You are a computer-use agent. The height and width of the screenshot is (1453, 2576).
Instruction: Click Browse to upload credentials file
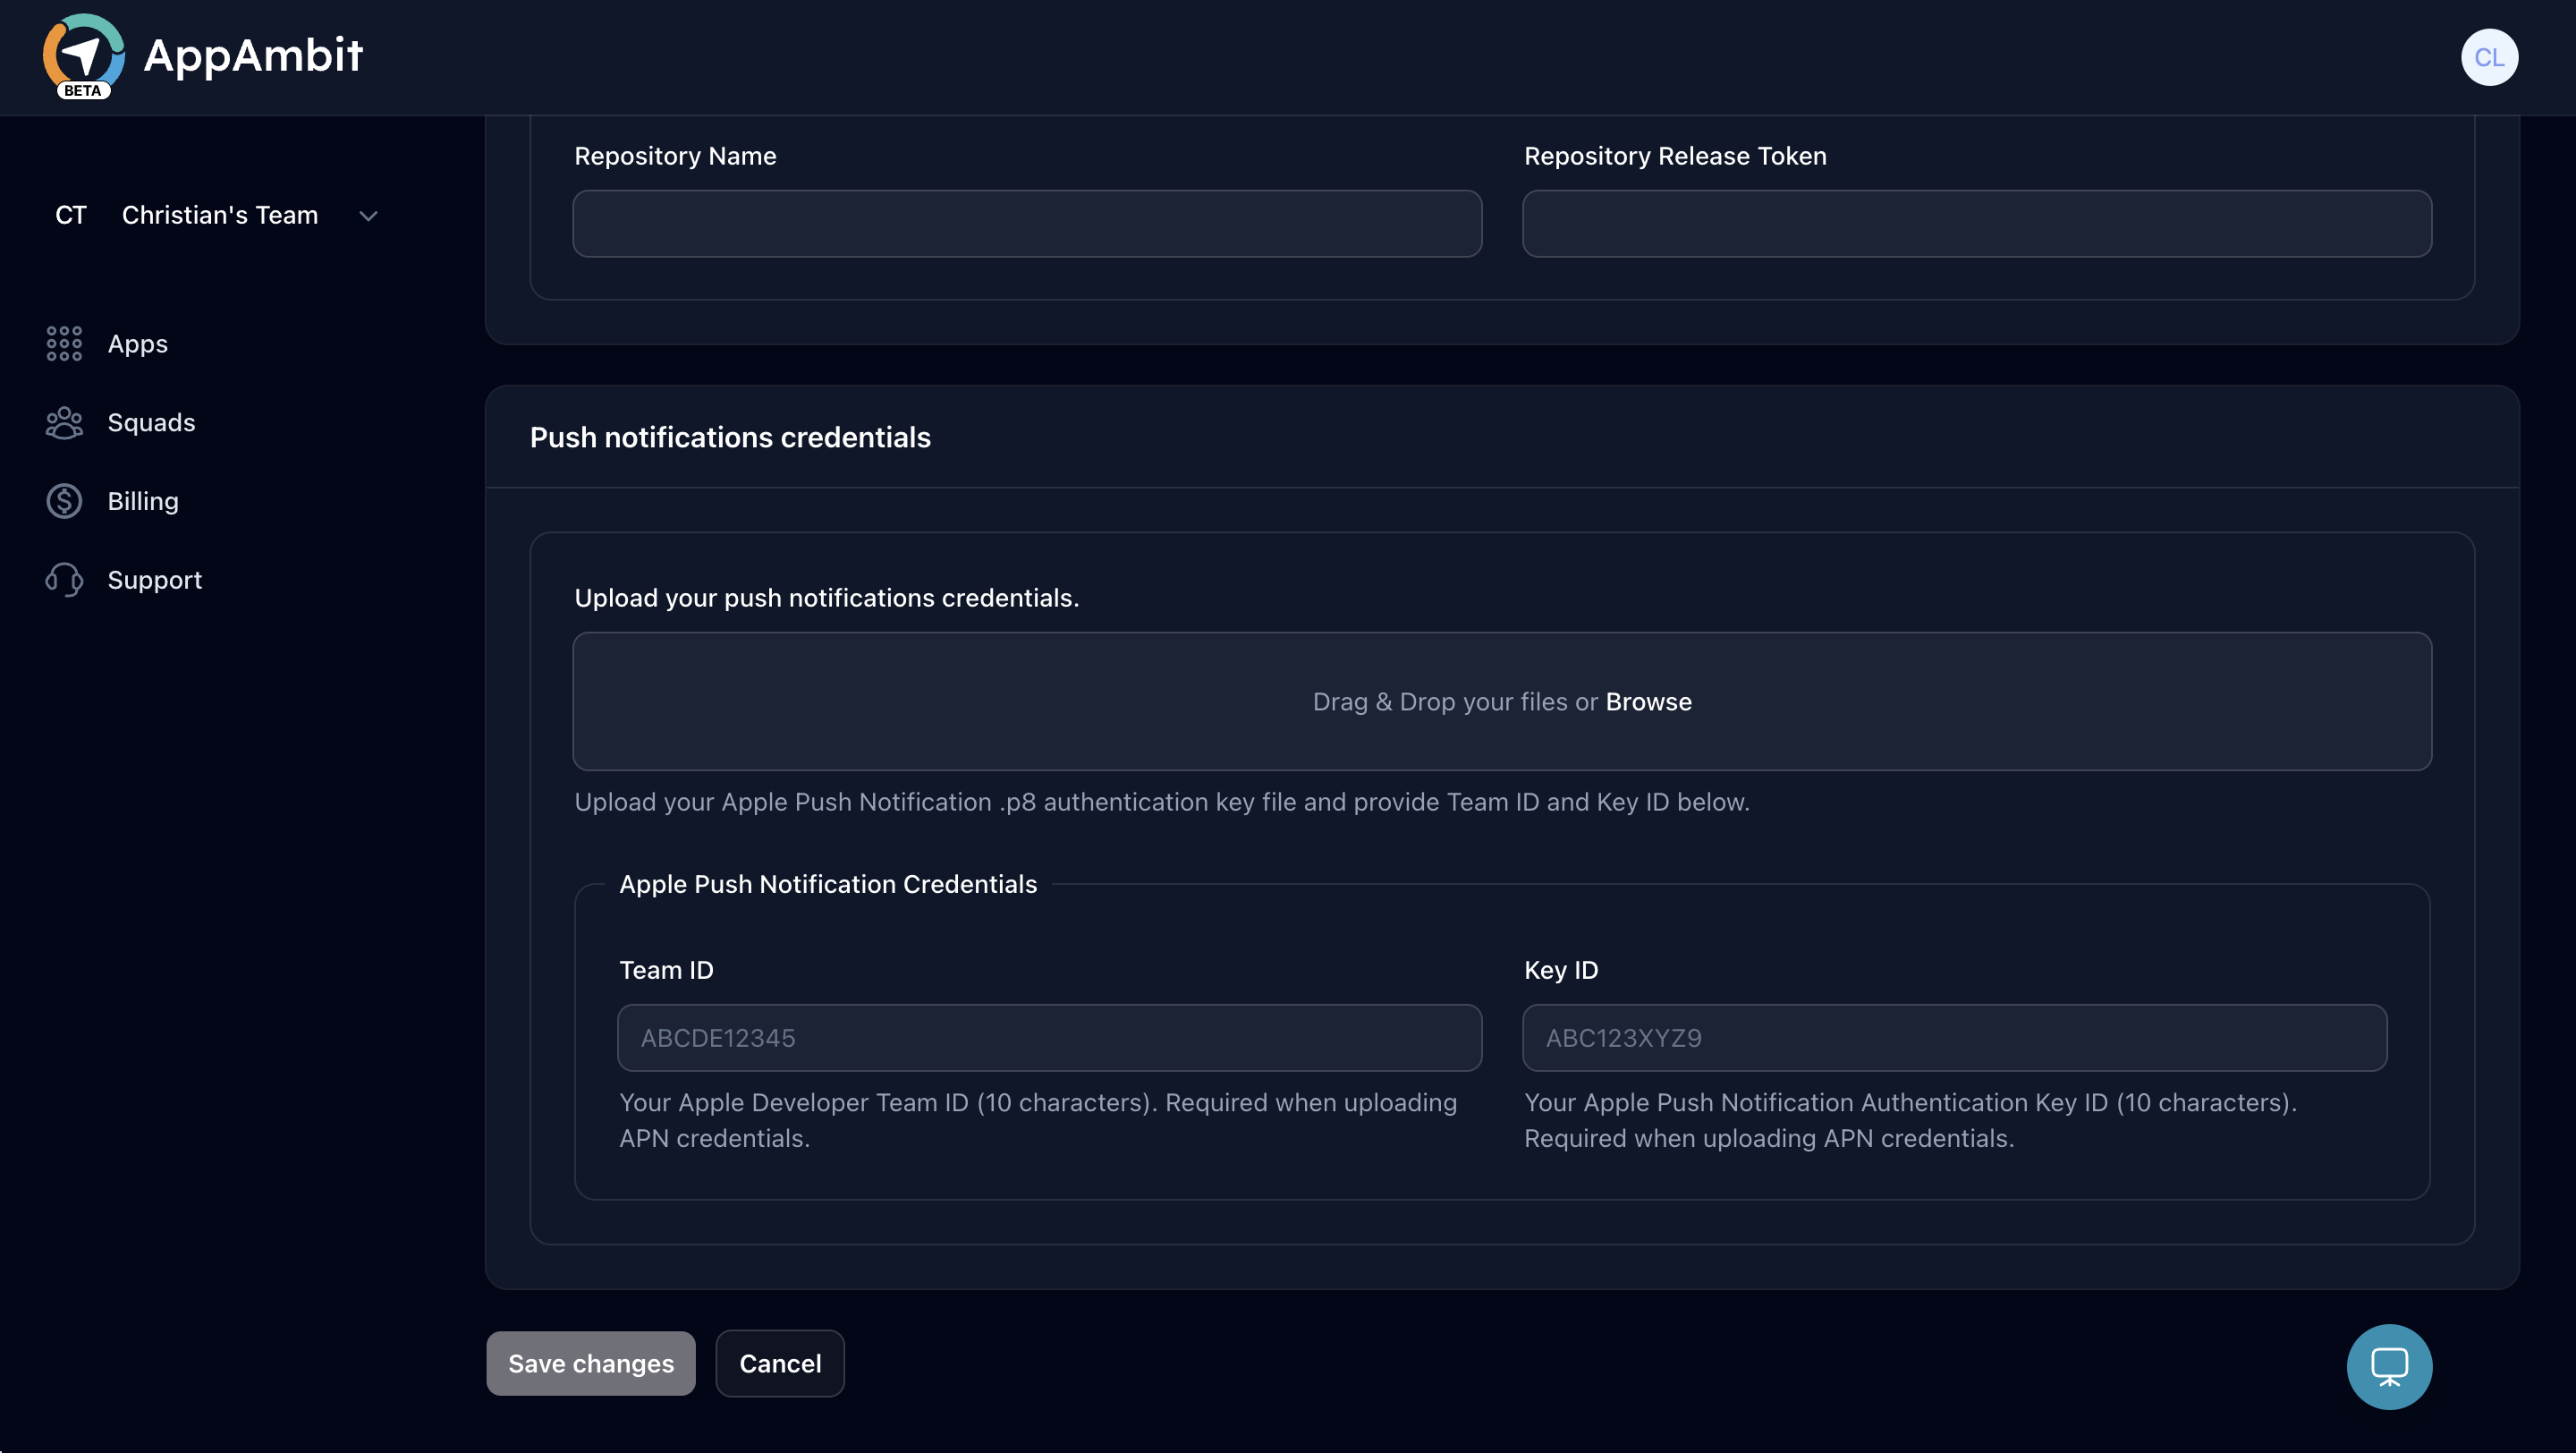[1648, 701]
